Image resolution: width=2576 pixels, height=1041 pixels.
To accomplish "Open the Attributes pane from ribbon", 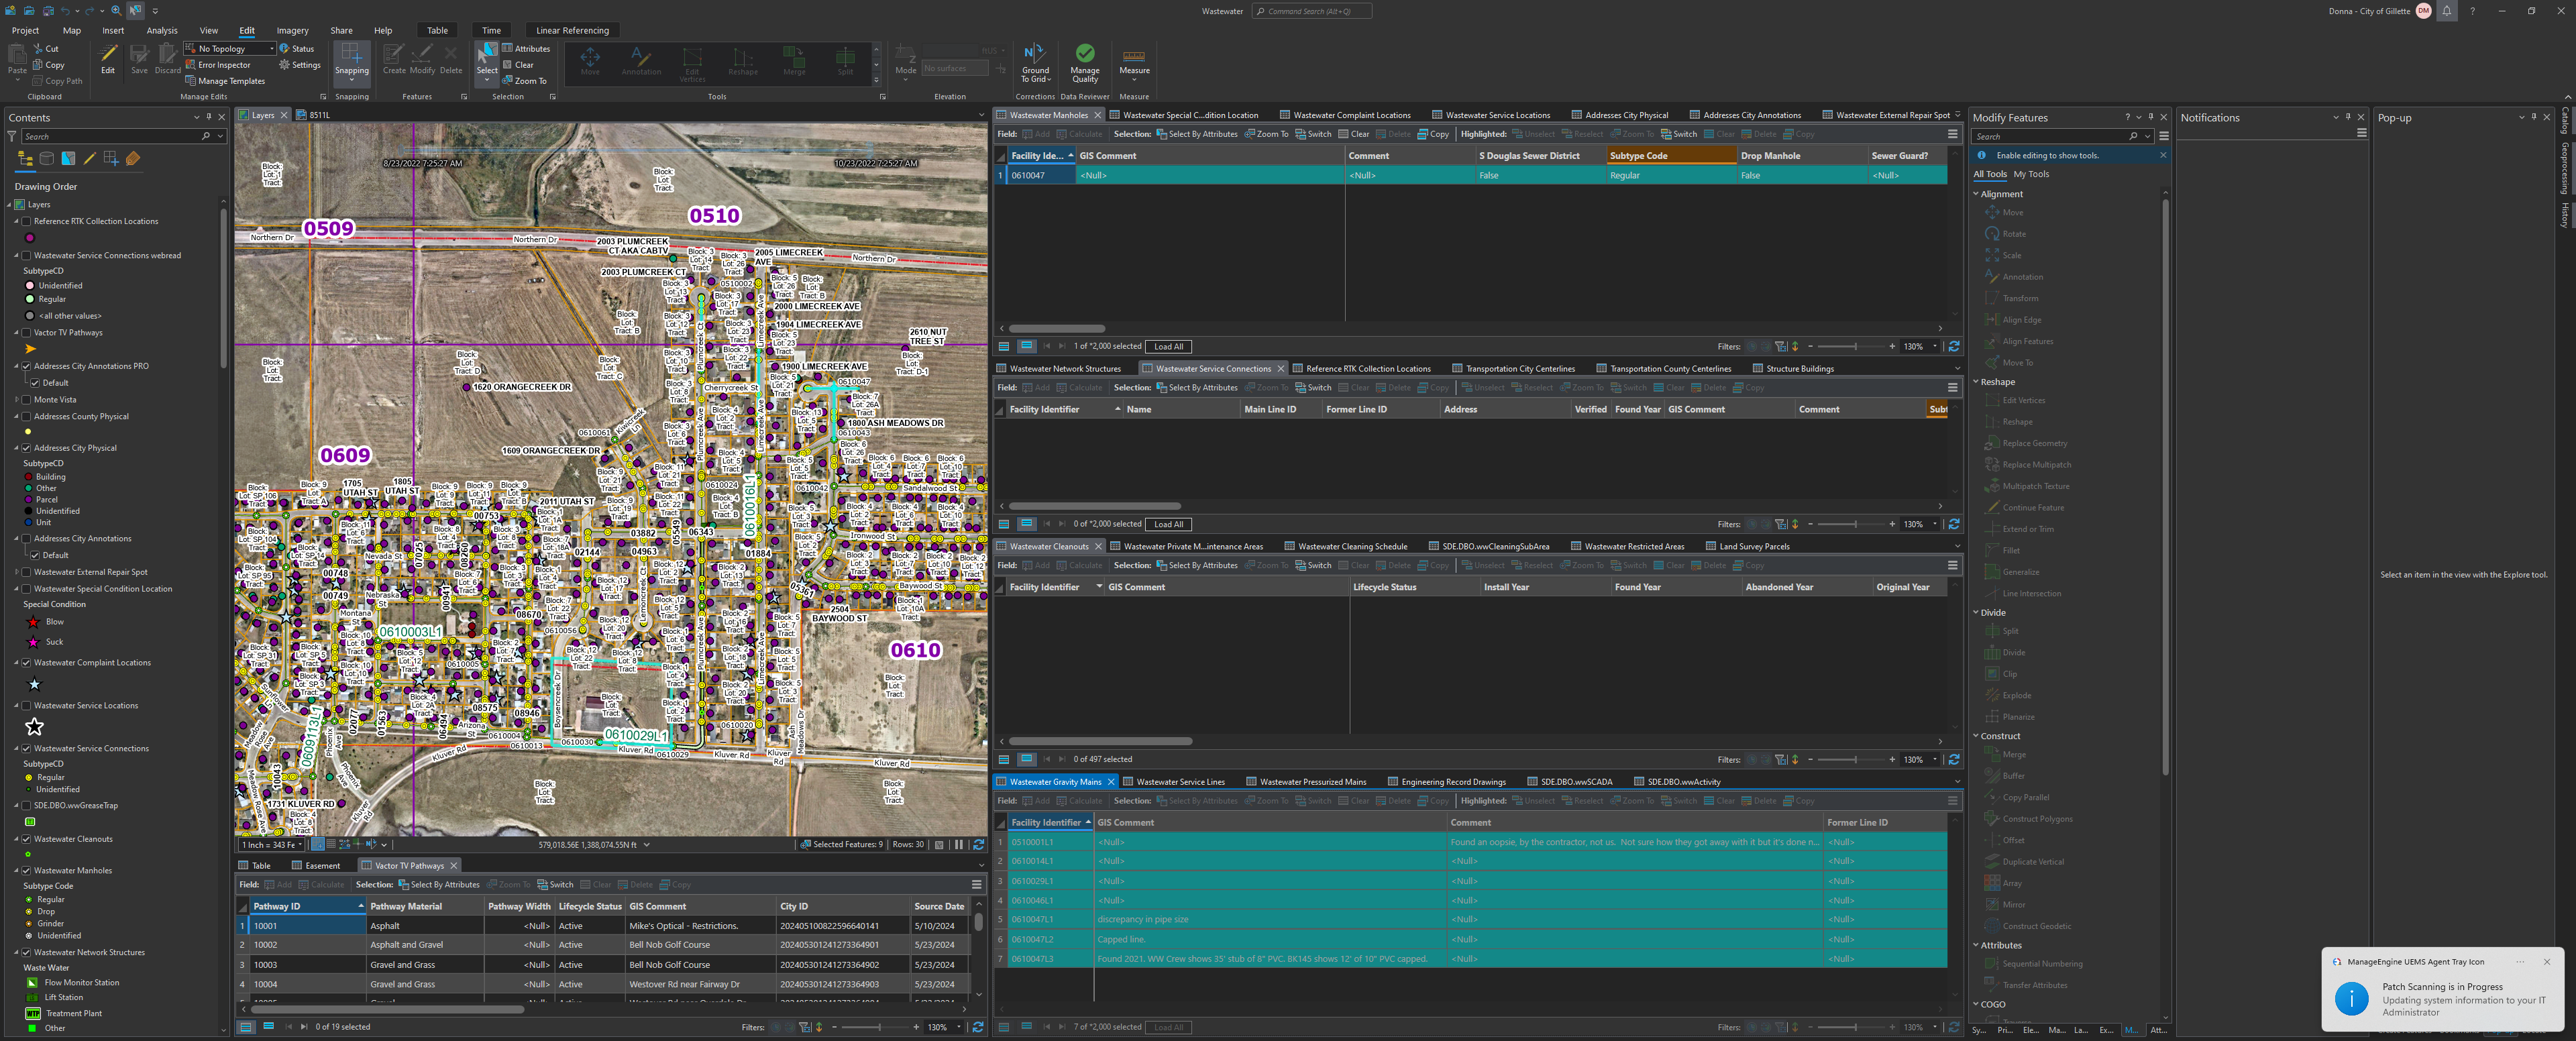I will click(x=526, y=48).
